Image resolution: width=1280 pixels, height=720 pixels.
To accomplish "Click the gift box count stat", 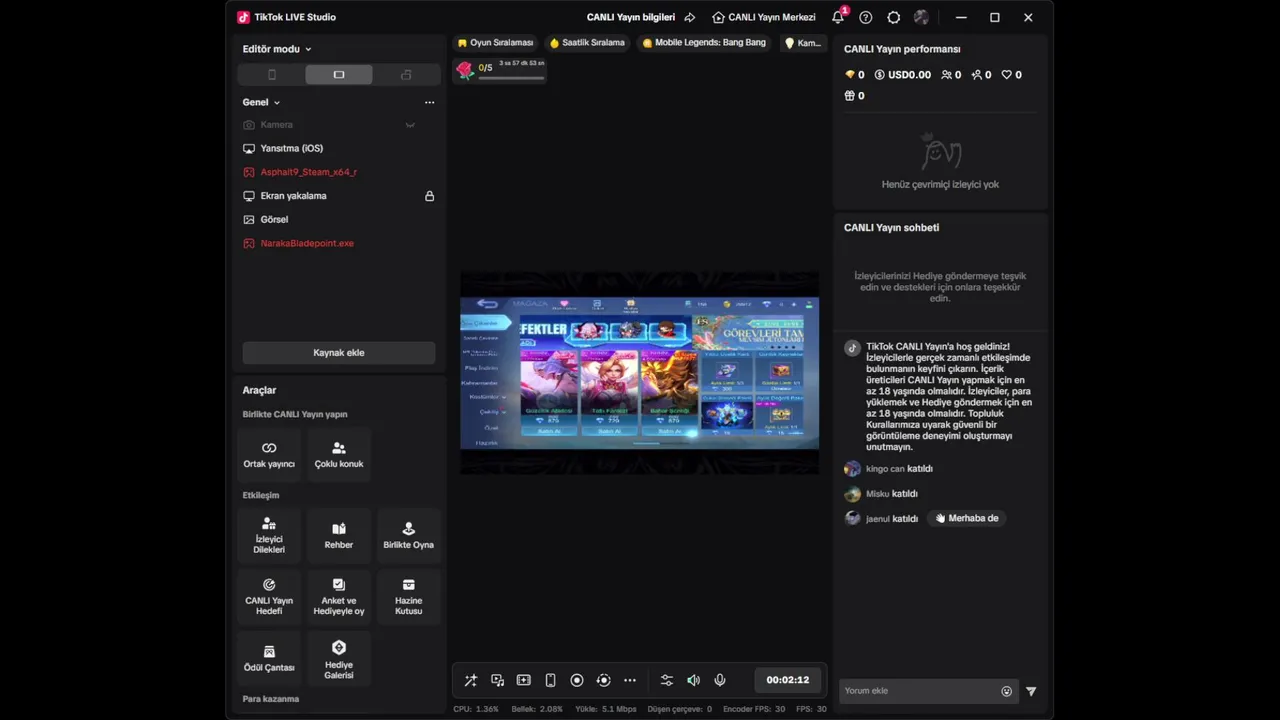I will pos(854,96).
